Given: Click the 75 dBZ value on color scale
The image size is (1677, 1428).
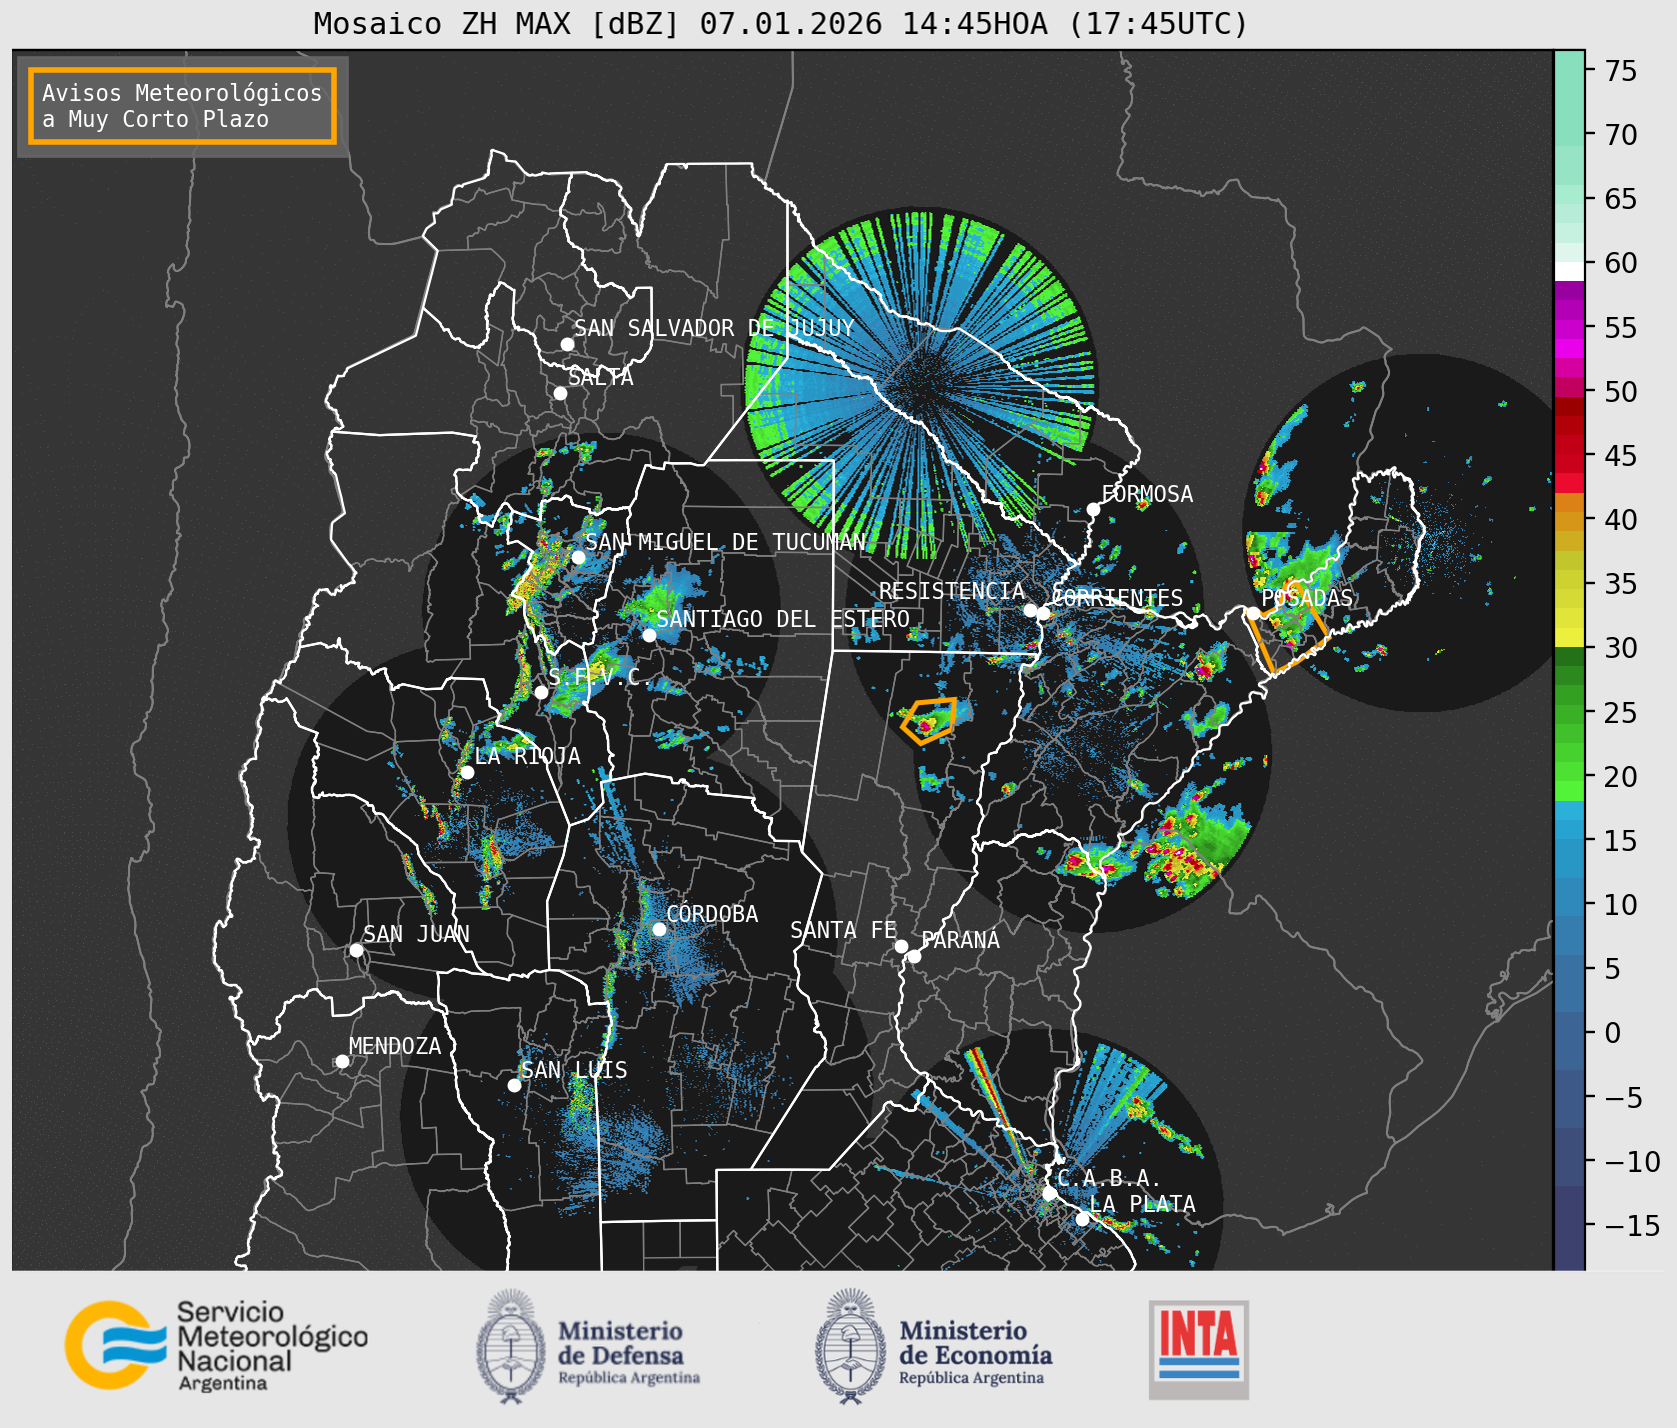Looking at the screenshot, I should point(1621,71).
